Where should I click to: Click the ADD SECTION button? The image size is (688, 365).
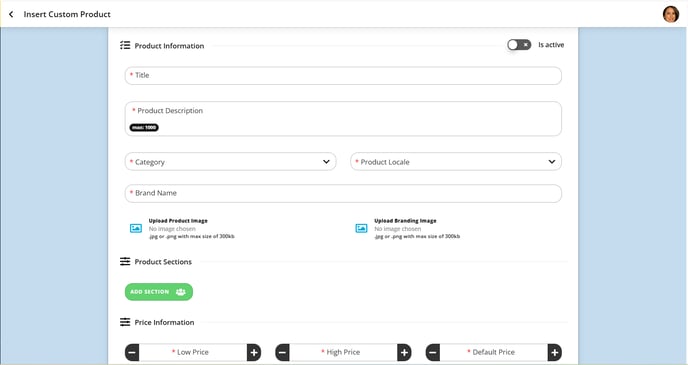pyautogui.click(x=159, y=292)
